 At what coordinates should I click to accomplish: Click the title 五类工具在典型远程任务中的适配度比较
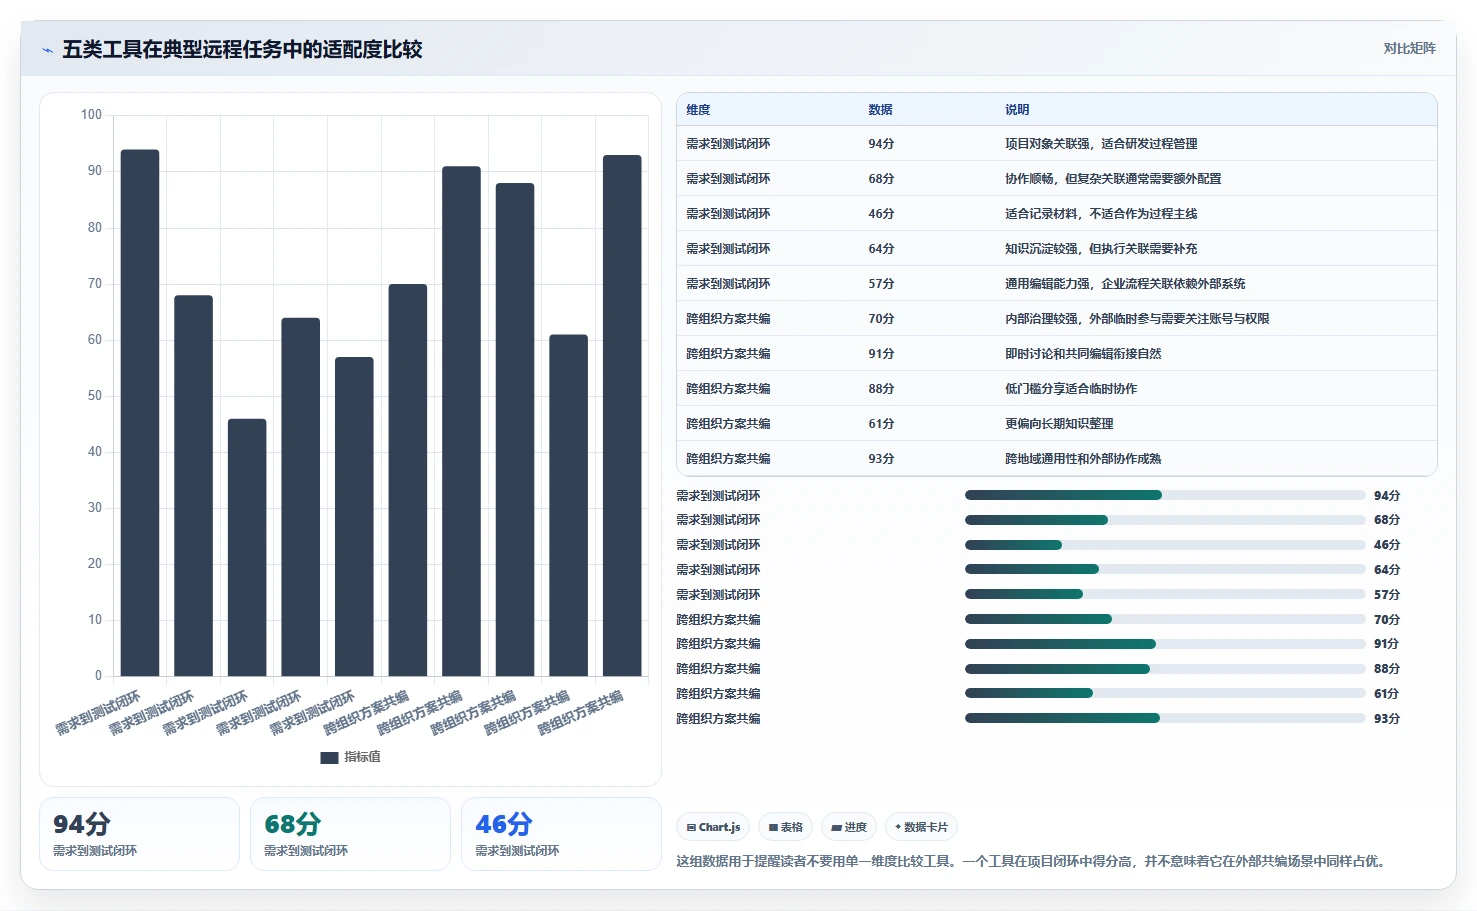pos(242,49)
